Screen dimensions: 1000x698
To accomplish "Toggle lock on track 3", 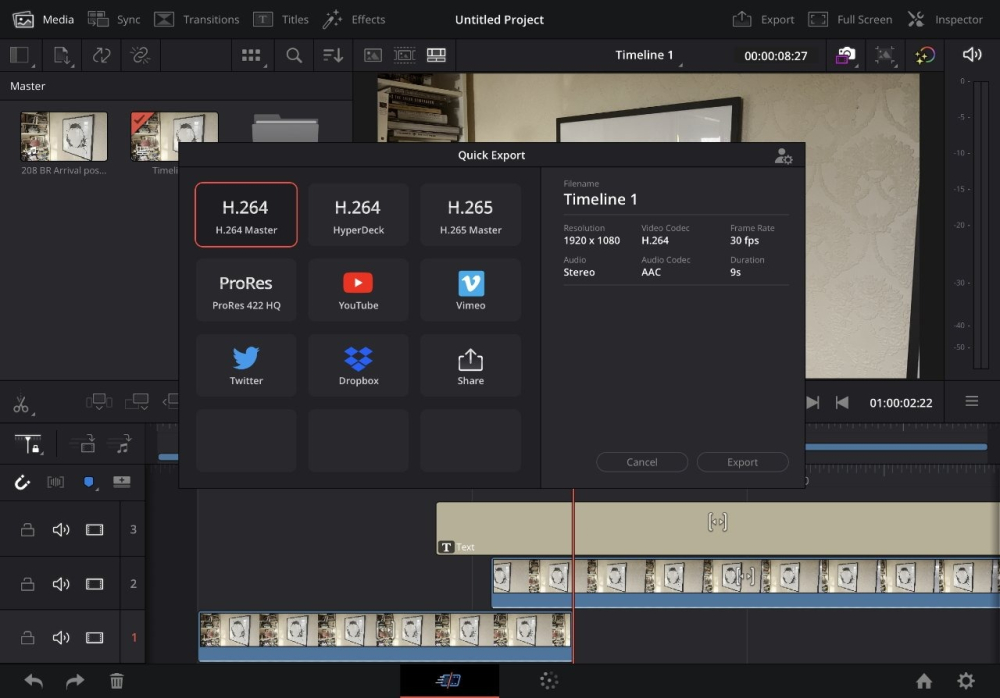I will click(x=28, y=530).
